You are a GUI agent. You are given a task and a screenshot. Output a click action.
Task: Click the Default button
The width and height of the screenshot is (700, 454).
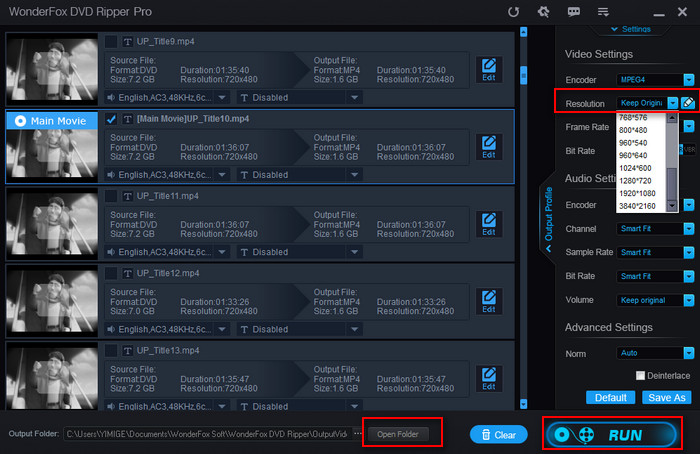coord(610,397)
